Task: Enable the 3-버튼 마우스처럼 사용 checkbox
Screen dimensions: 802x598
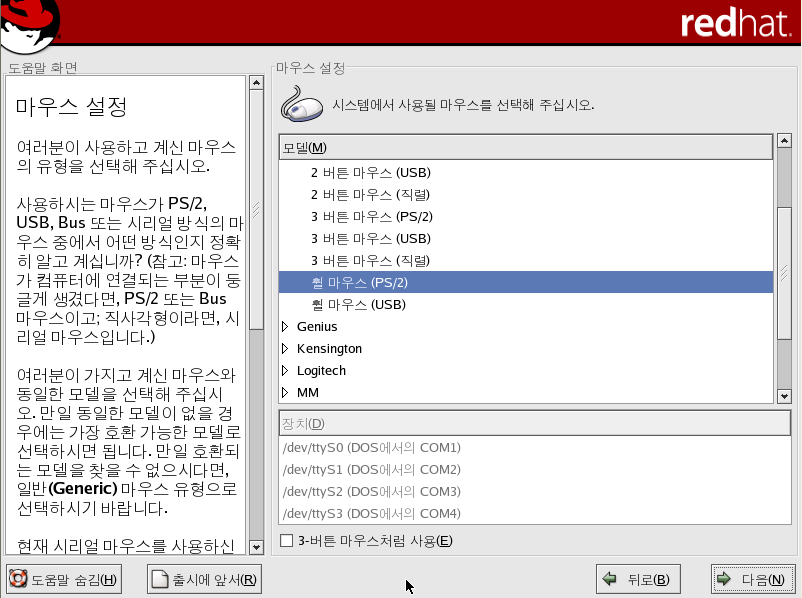Action: click(x=286, y=540)
